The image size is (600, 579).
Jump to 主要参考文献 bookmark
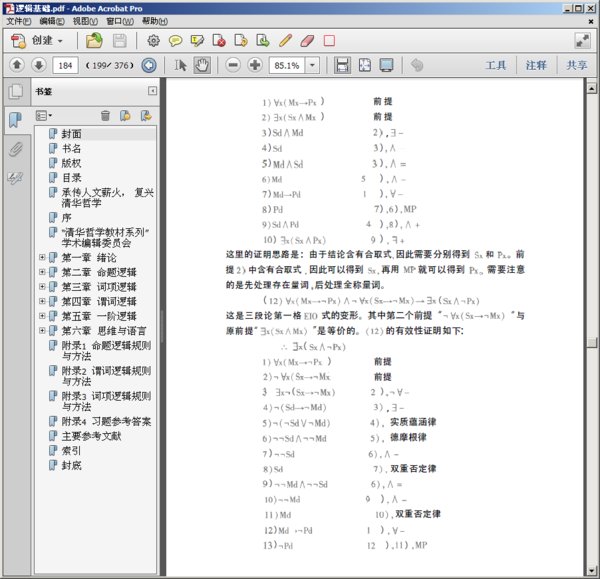(91, 436)
